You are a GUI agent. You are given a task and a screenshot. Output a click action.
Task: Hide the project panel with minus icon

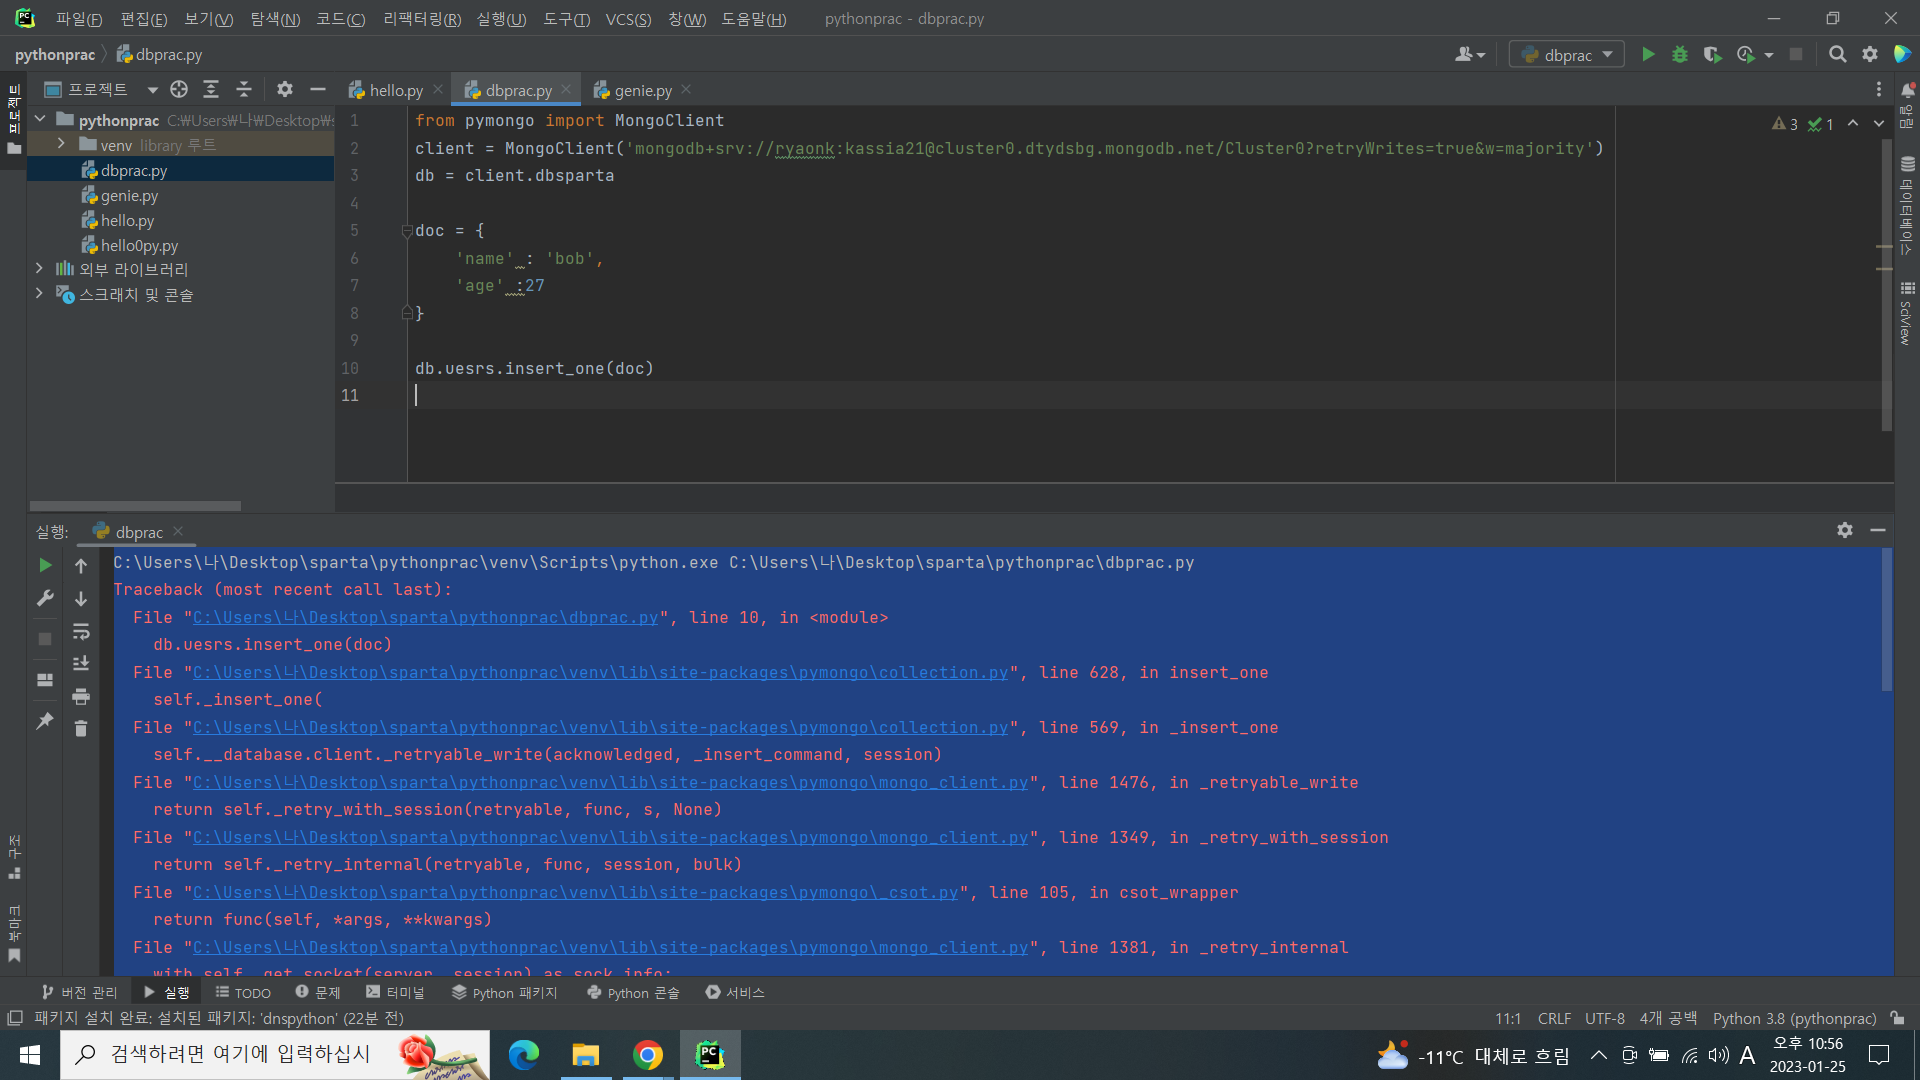pos(318,90)
